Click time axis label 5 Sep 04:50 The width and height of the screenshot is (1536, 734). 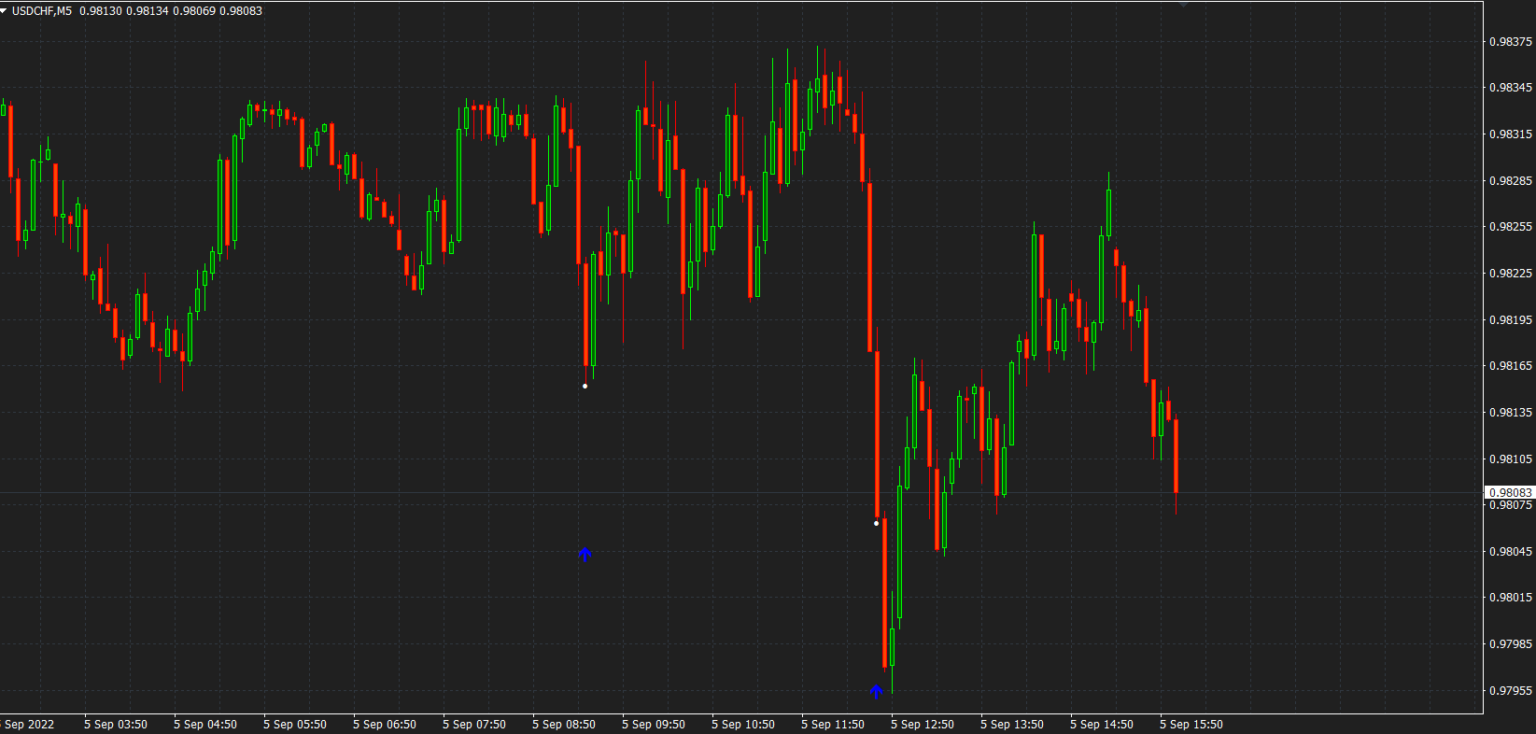tap(205, 724)
